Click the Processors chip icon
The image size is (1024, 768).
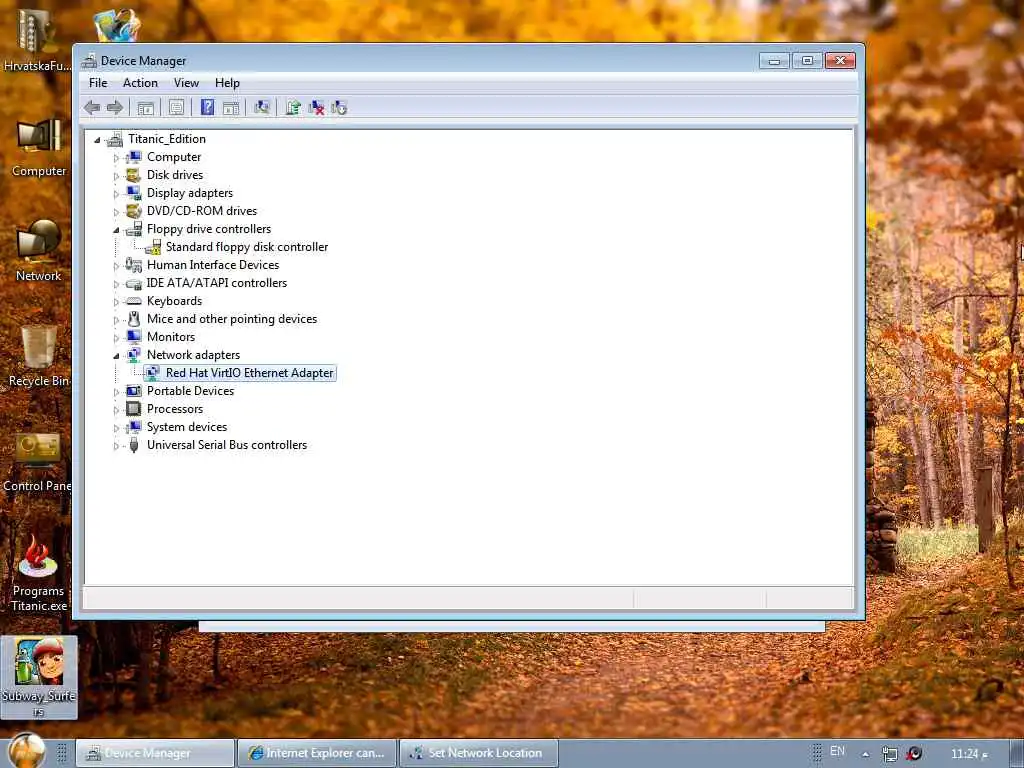click(134, 409)
